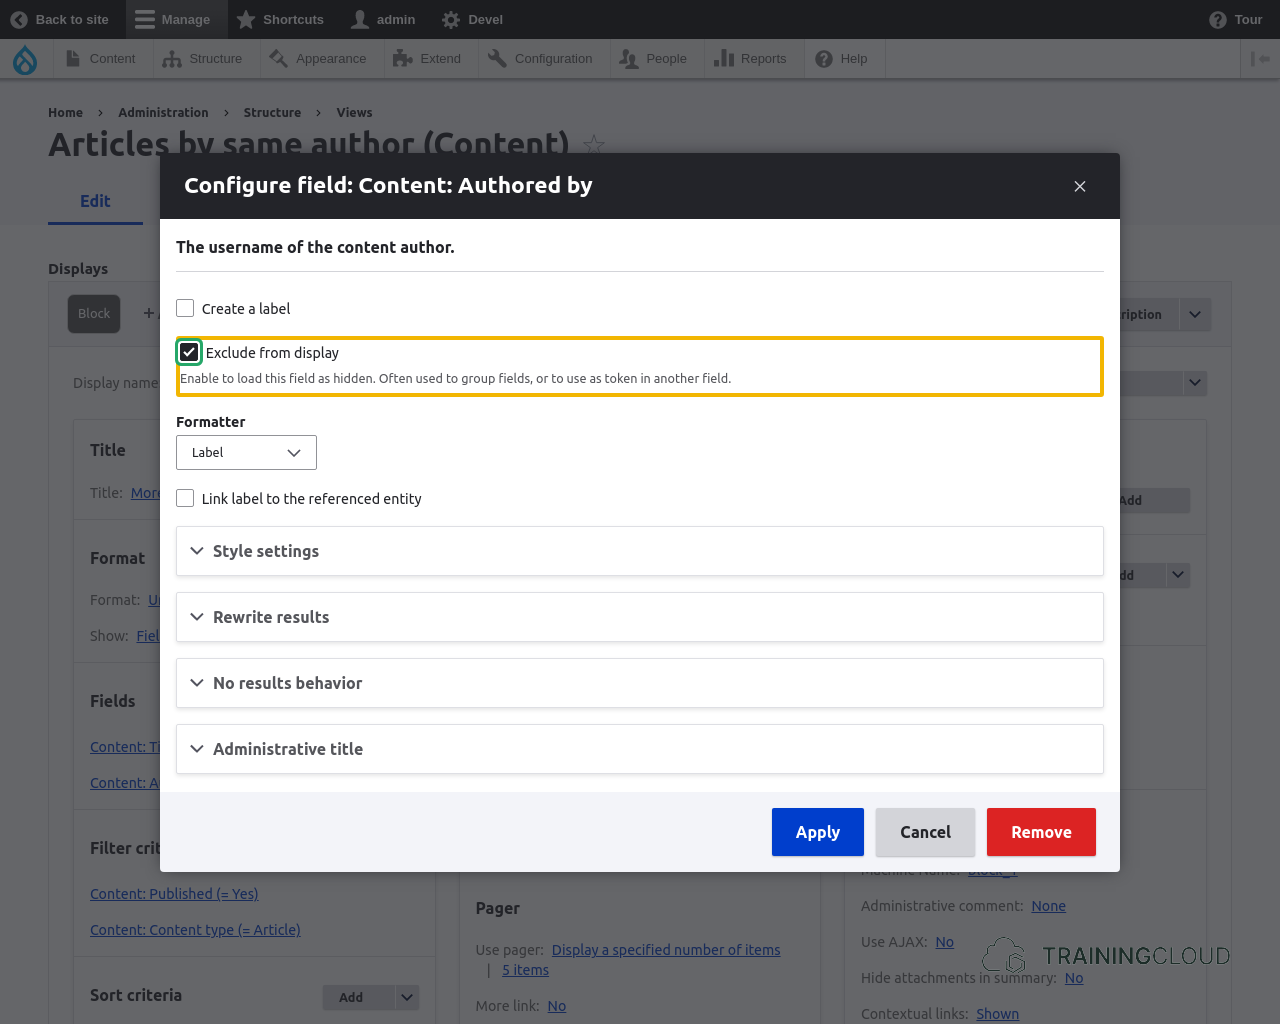Go to Views breadcrumb link
The width and height of the screenshot is (1280, 1024).
pos(354,112)
